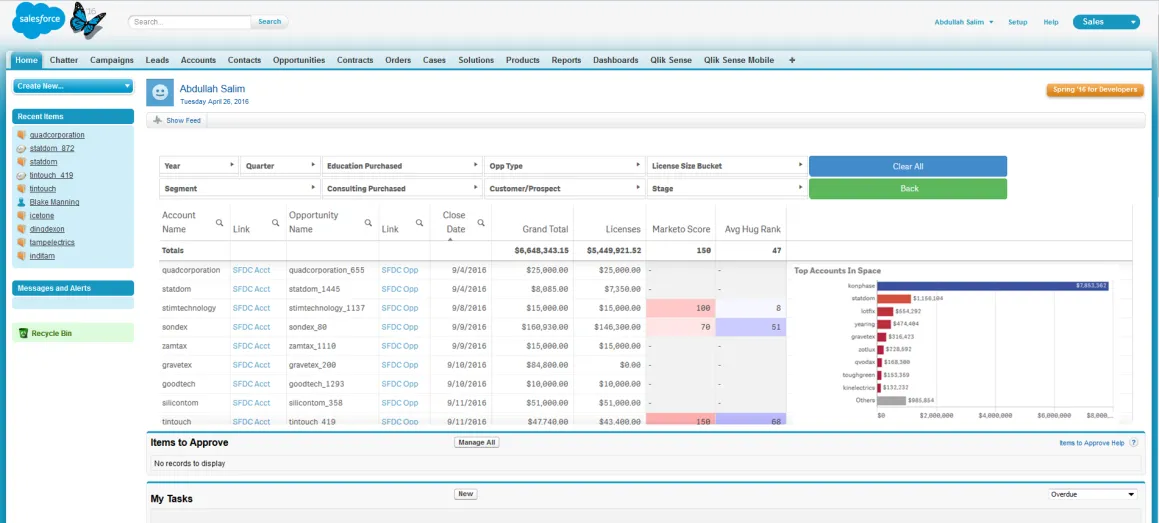Click the New task button

pyautogui.click(x=466, y=494)
